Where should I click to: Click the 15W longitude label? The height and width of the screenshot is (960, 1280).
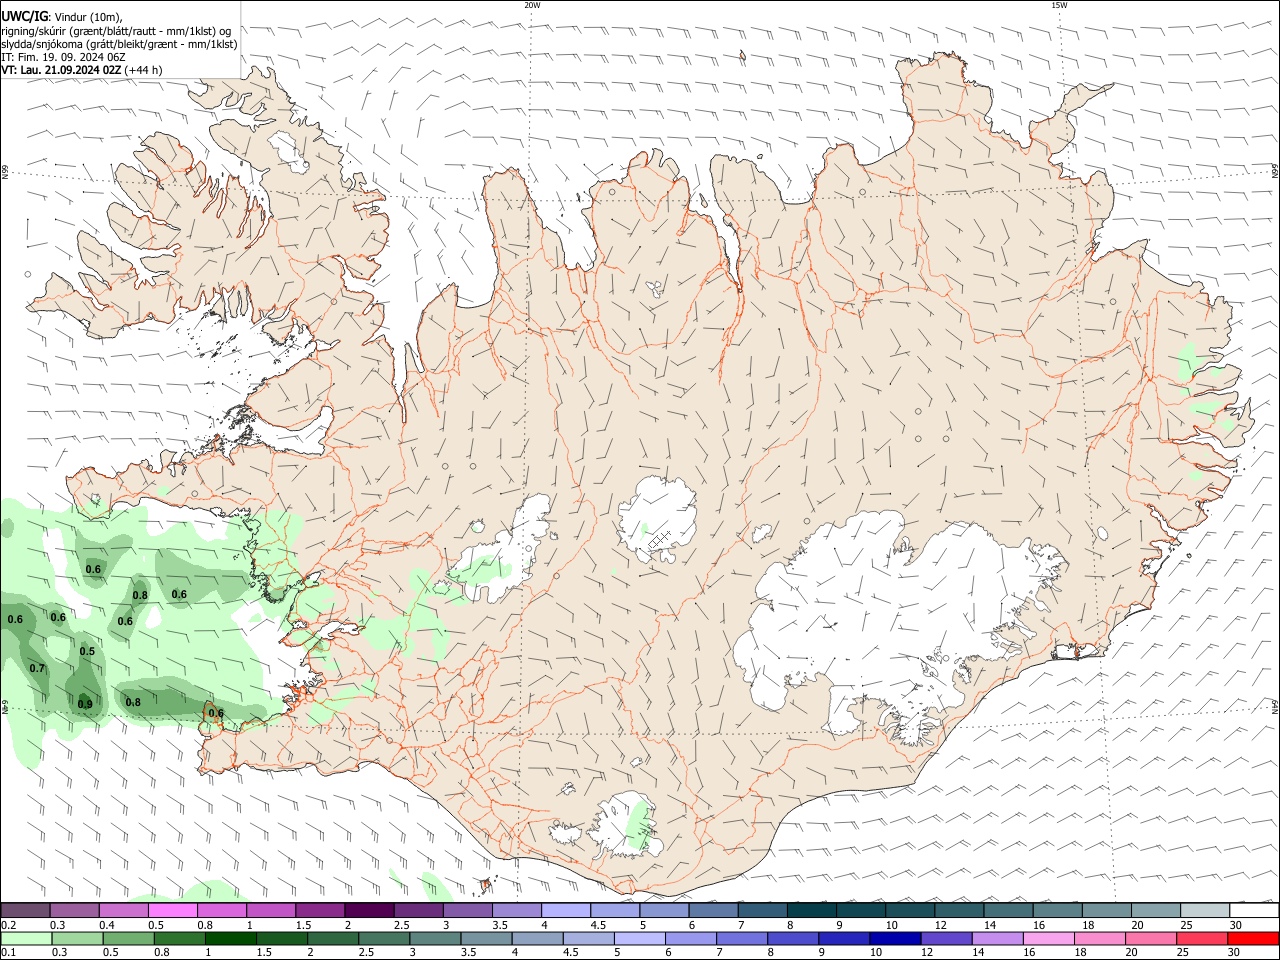(1059, 5)
